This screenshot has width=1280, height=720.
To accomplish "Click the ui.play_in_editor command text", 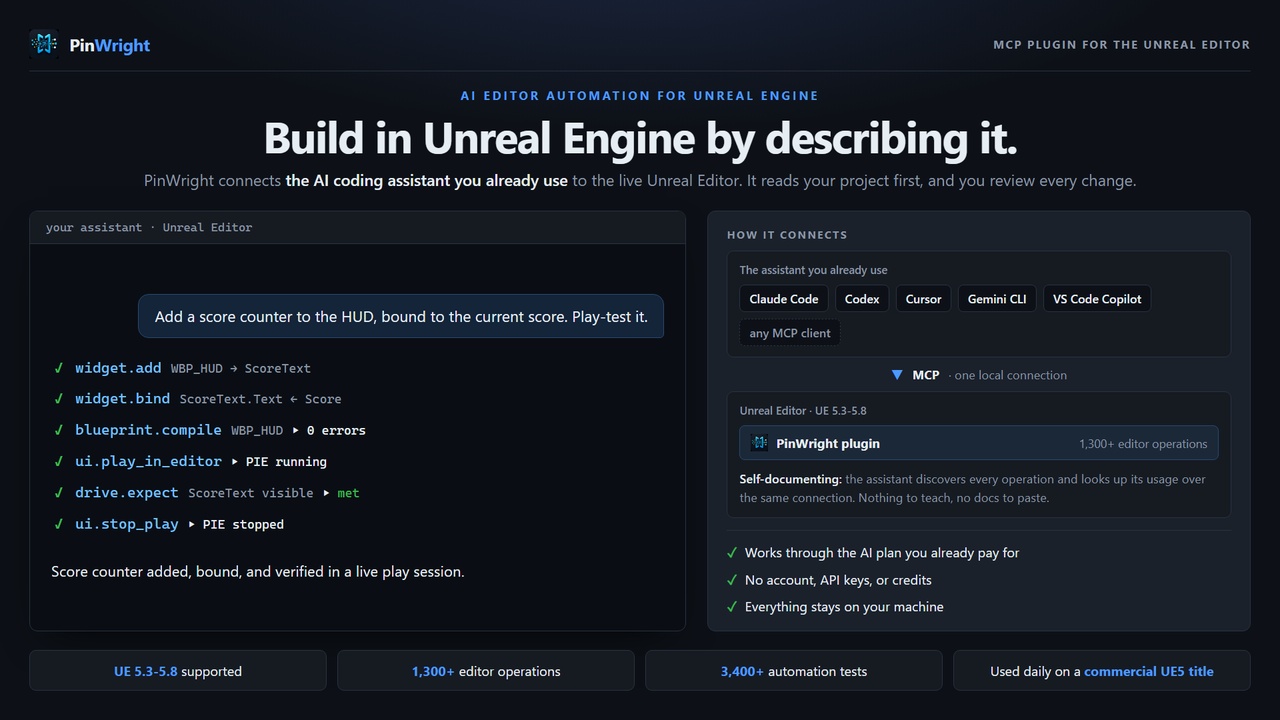I will click(148, 461).
